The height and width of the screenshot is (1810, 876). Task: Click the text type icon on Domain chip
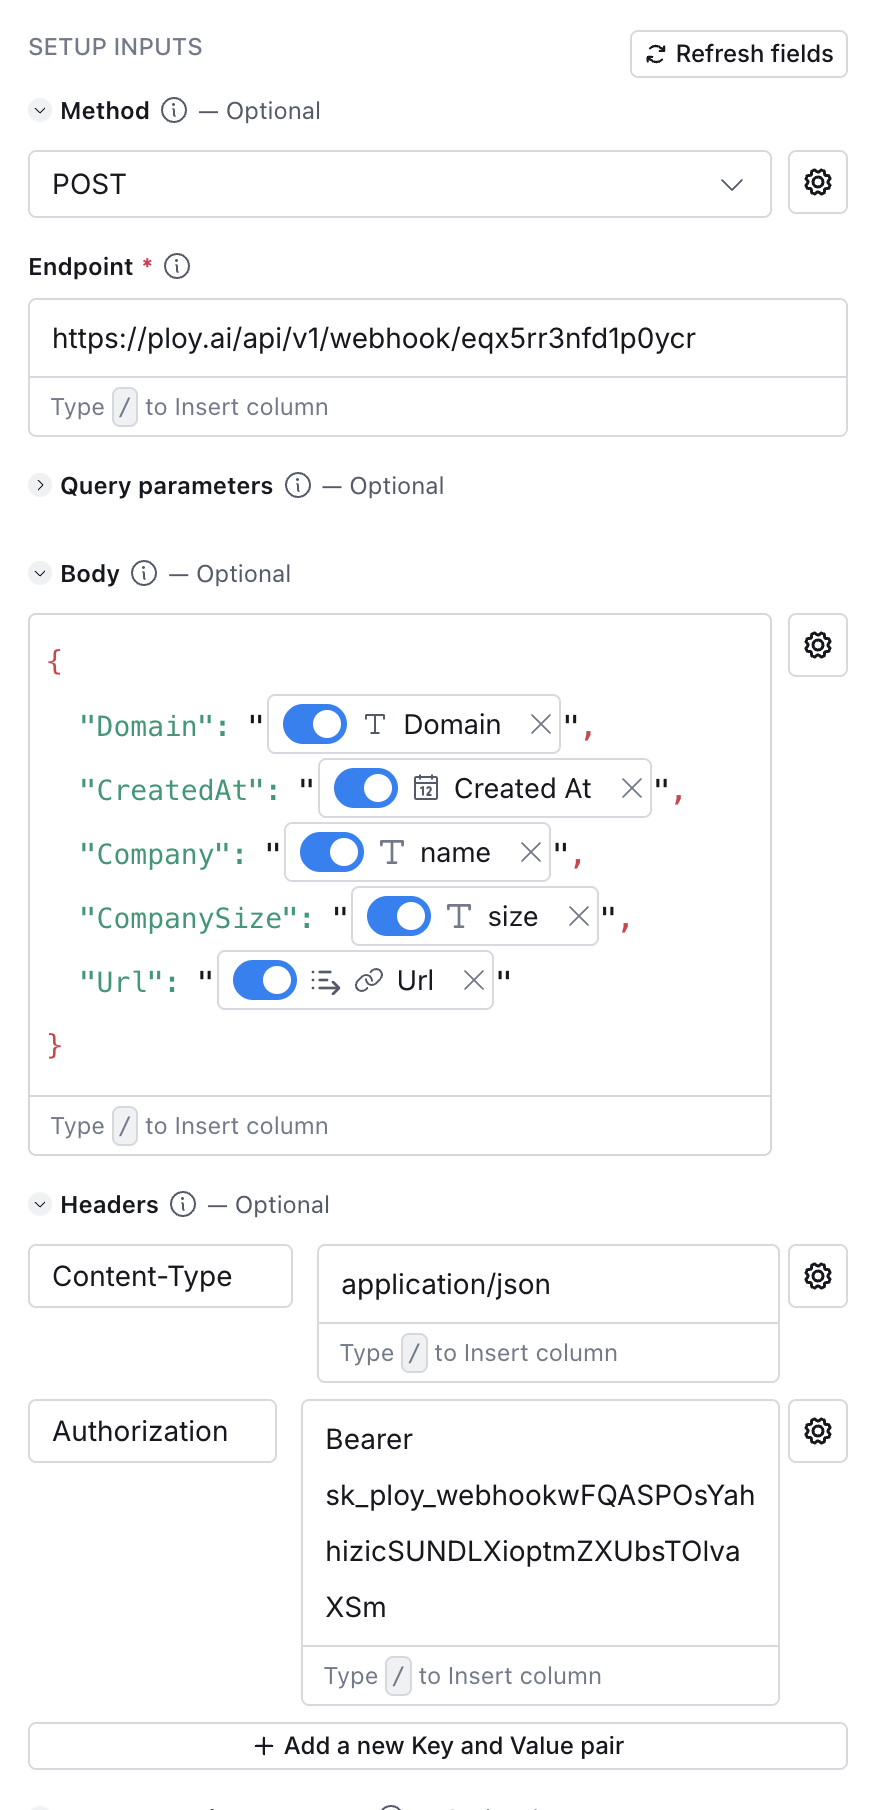pos(375,724)
